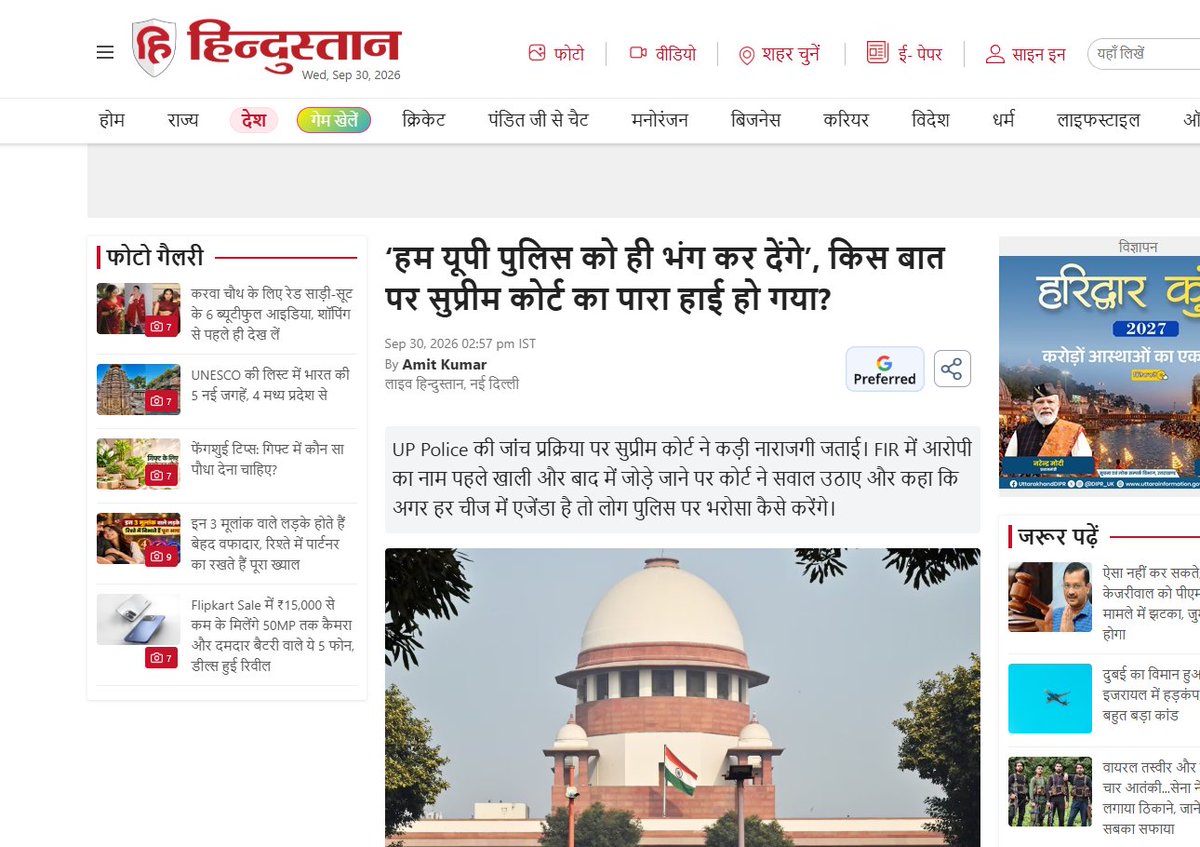
Task: Click the Hindustan logo
Action: (266, 48)
